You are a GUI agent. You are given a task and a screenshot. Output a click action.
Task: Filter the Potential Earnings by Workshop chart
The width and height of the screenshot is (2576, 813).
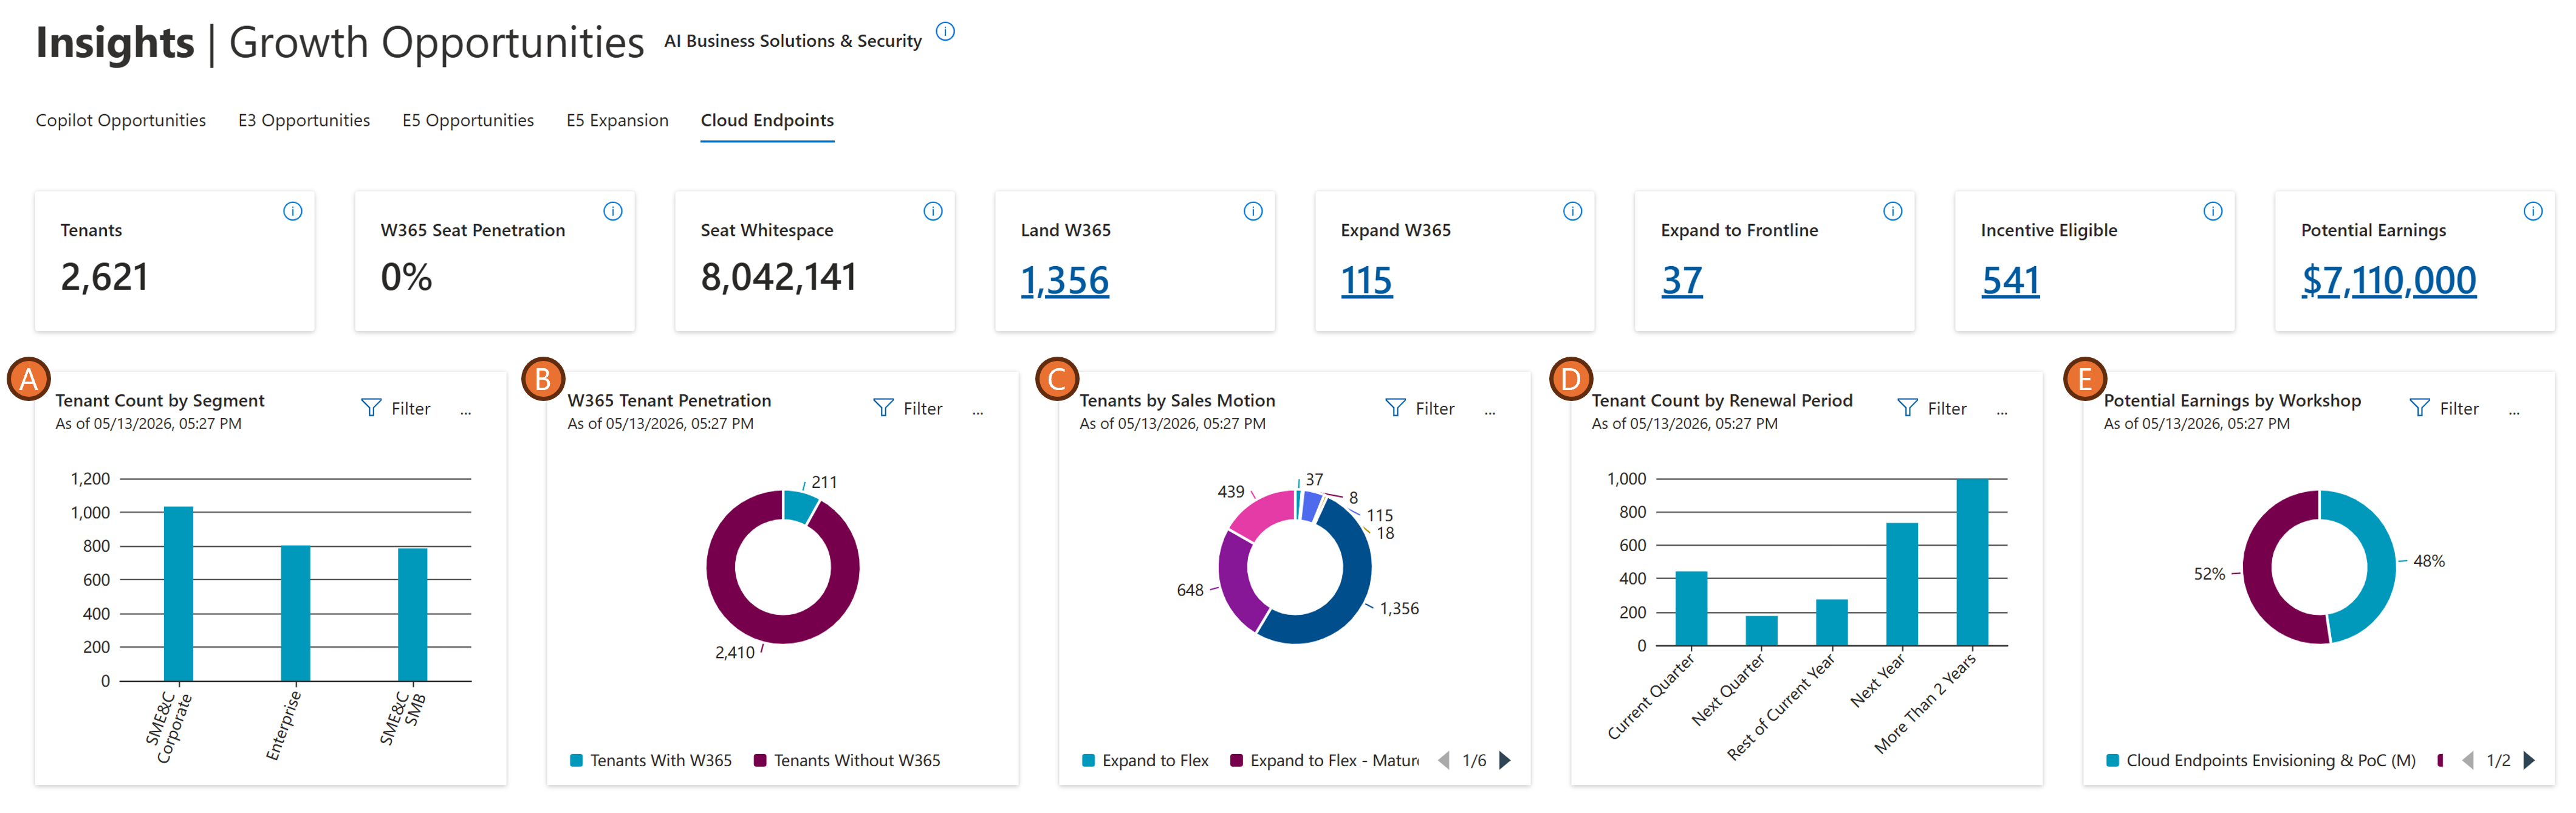pyautogui.click(x=2444, y=408)
